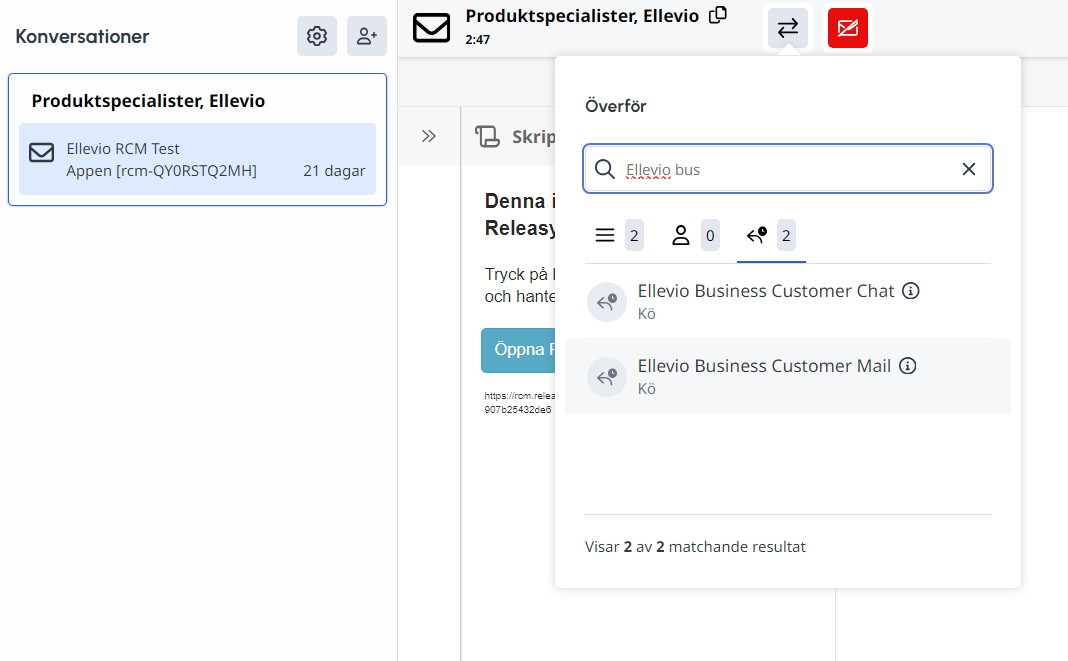Click queue icon beside Customer Mail
This screenshot has width=1068, height=661.
607,377
